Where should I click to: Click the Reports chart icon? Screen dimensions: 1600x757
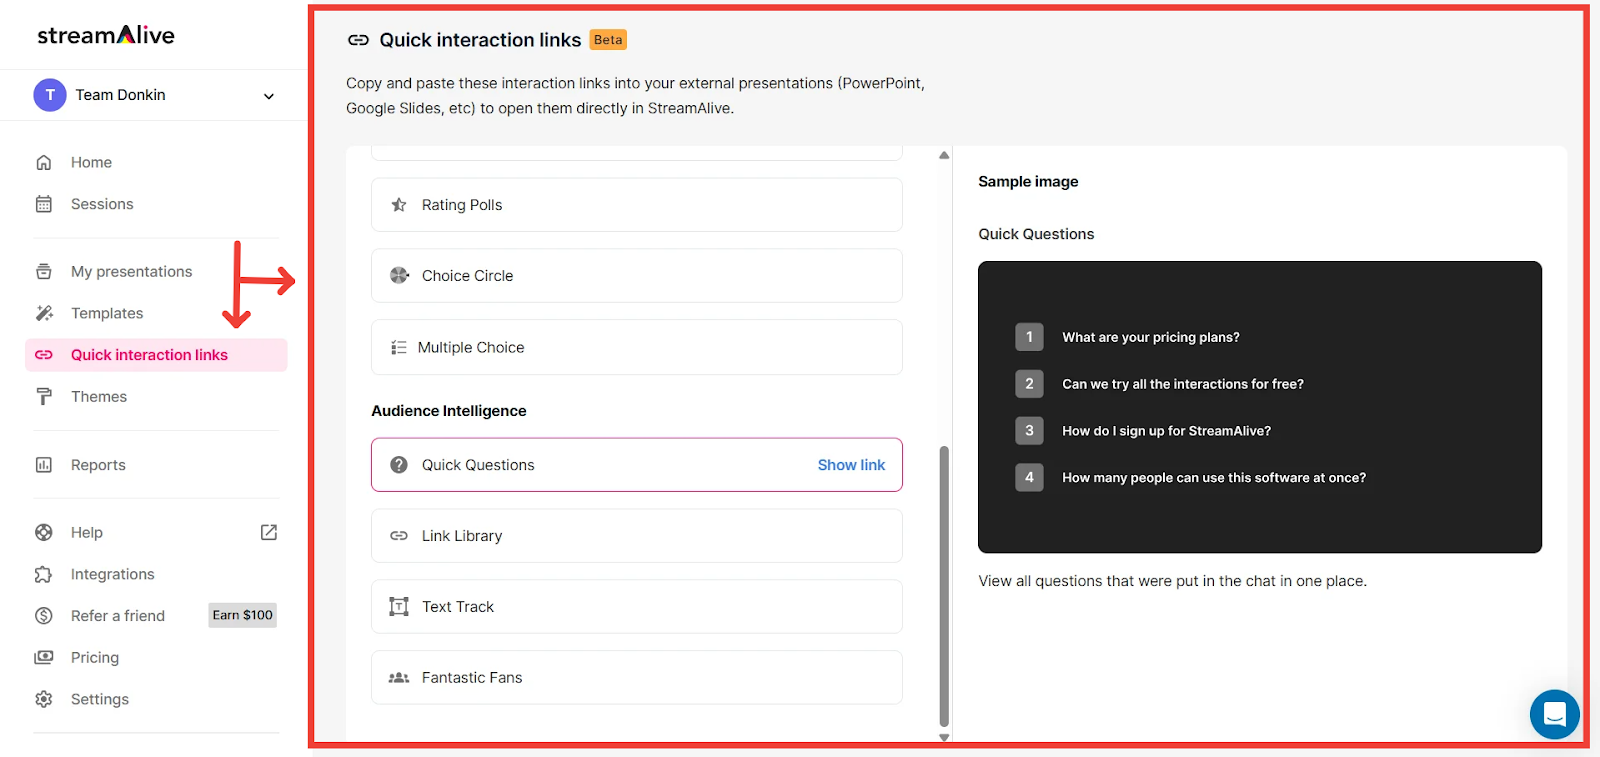tap(44, 465)
